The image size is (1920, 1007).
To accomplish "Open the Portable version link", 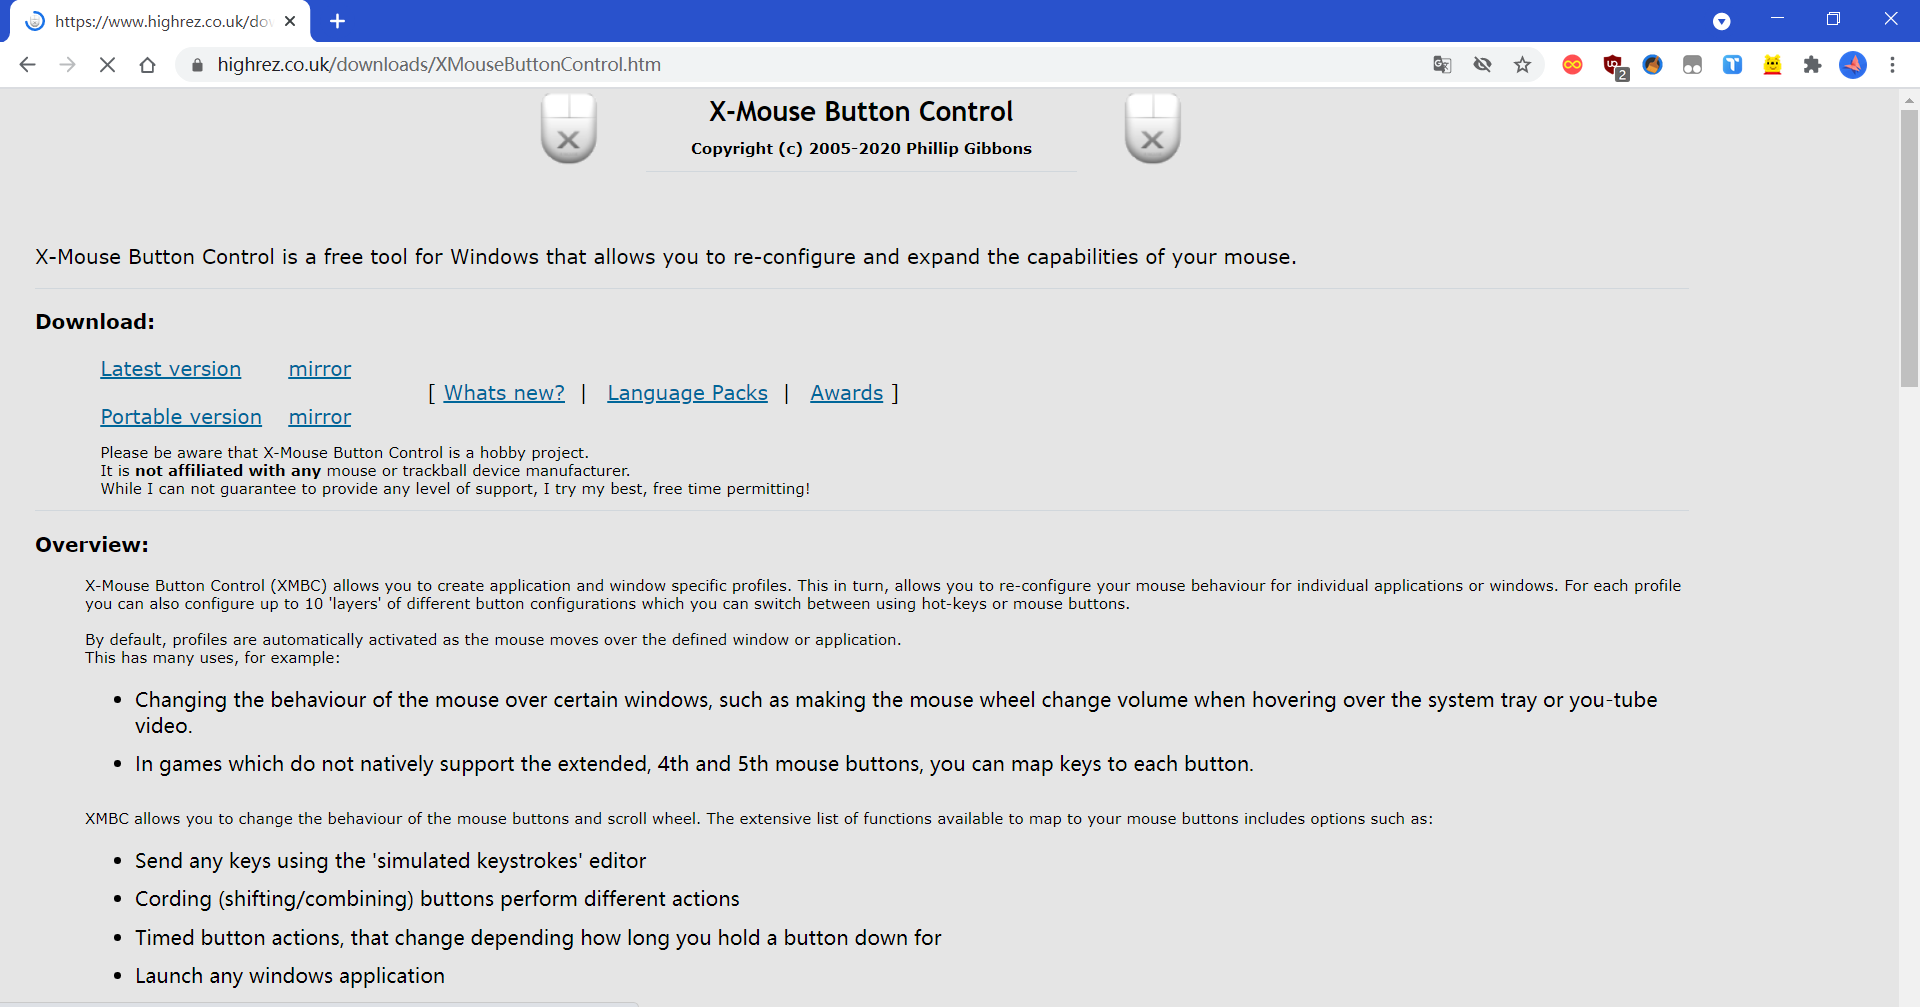I will [x=181, y=417].
